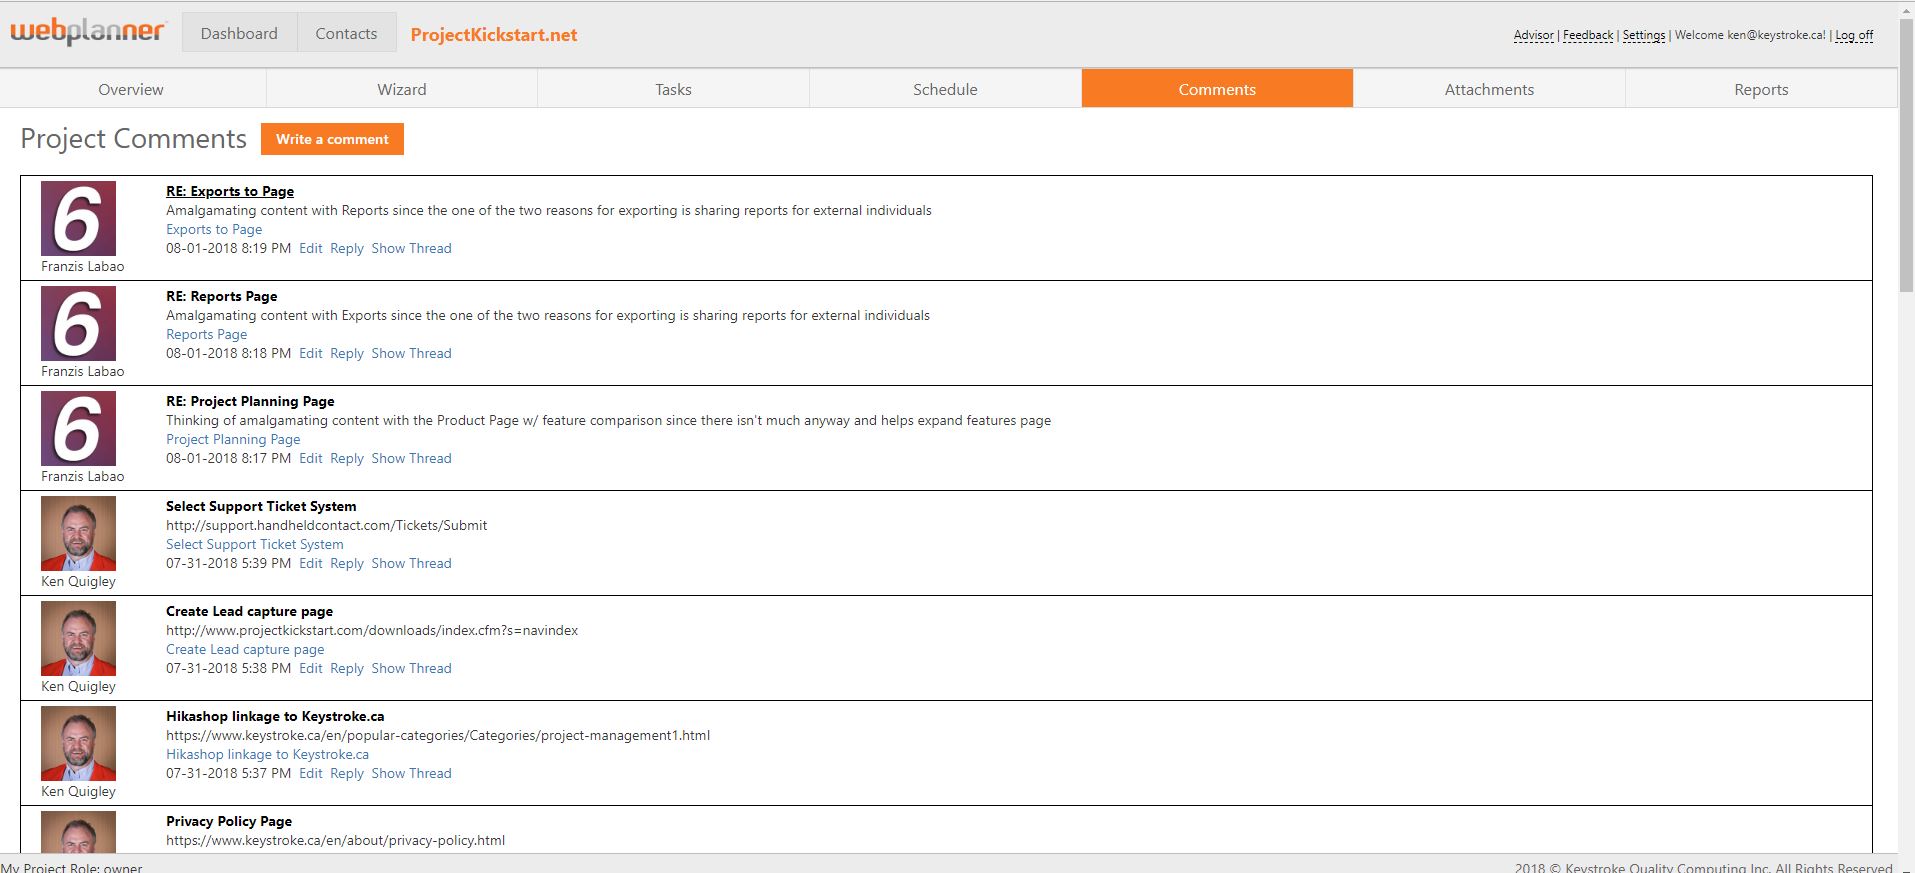Edit the RE: Project Planning Page comment
The height and width of the screenshot is (873, 1915).
(311, 458)
